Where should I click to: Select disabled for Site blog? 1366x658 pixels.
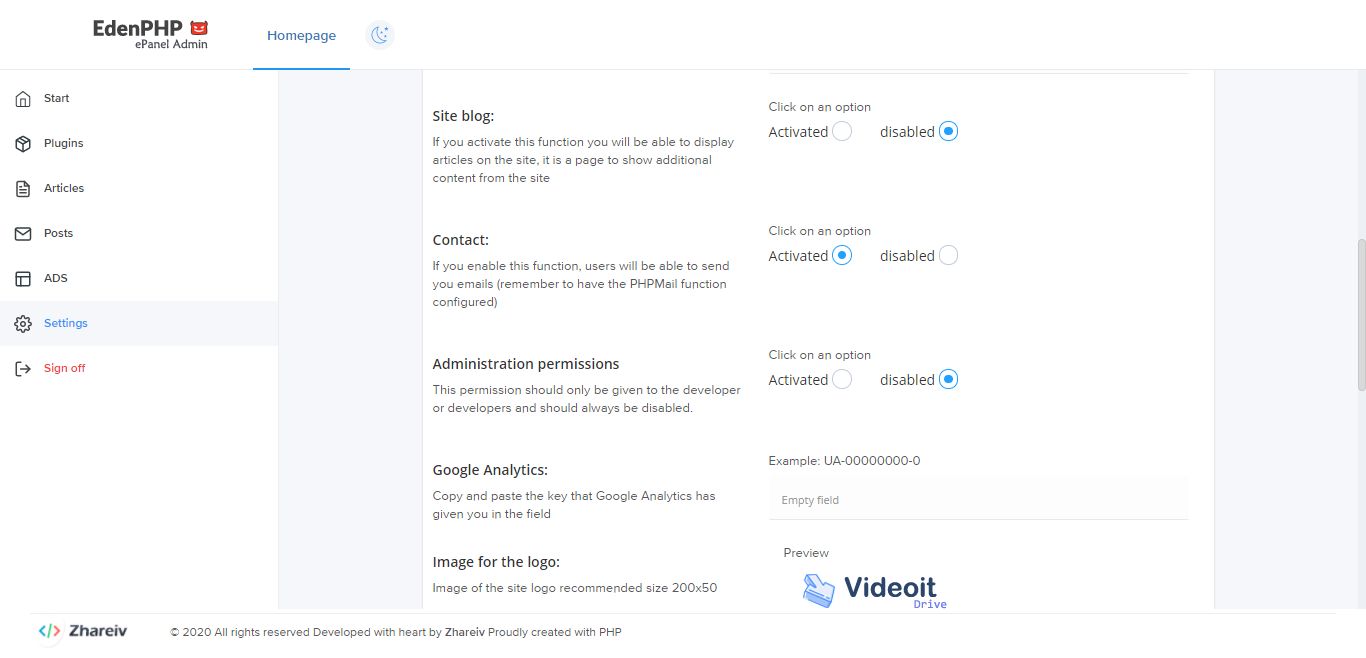point(948,132)
